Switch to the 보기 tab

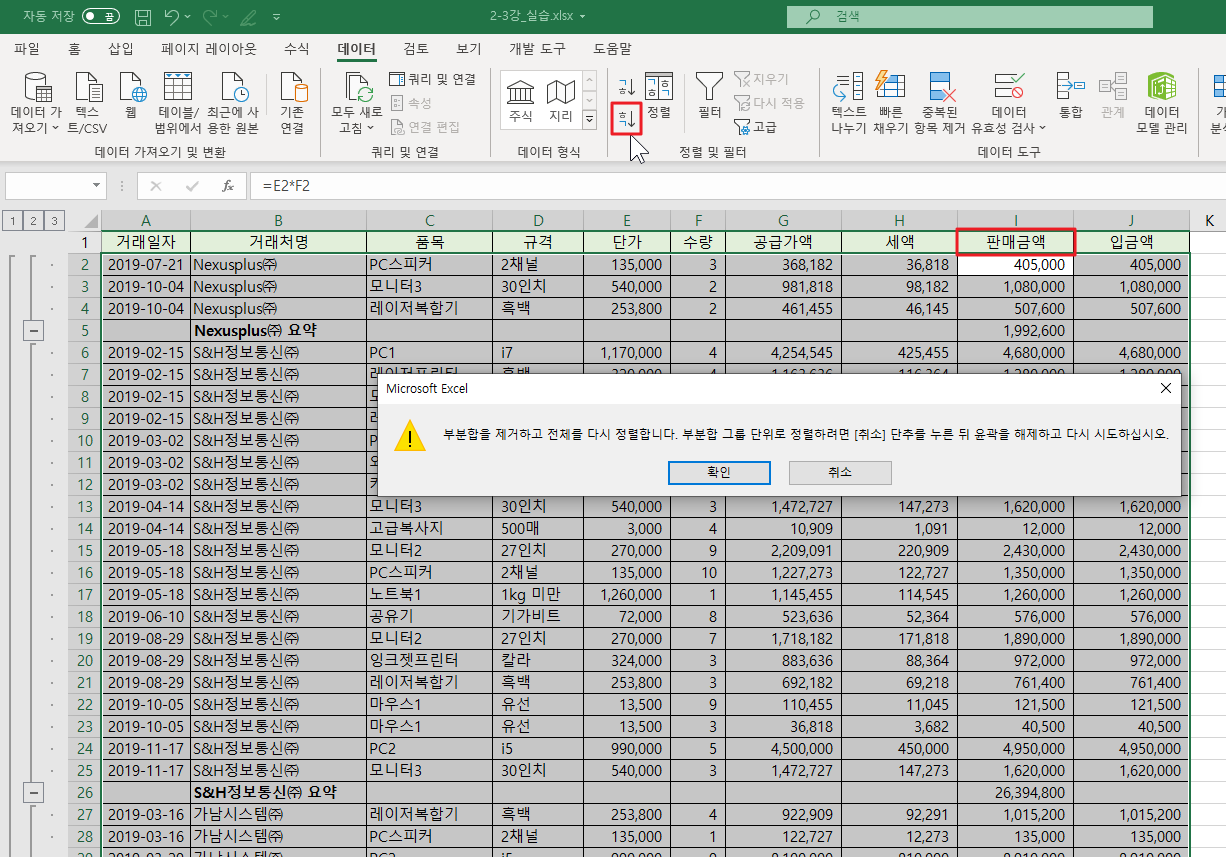click(x=468, y=49)
